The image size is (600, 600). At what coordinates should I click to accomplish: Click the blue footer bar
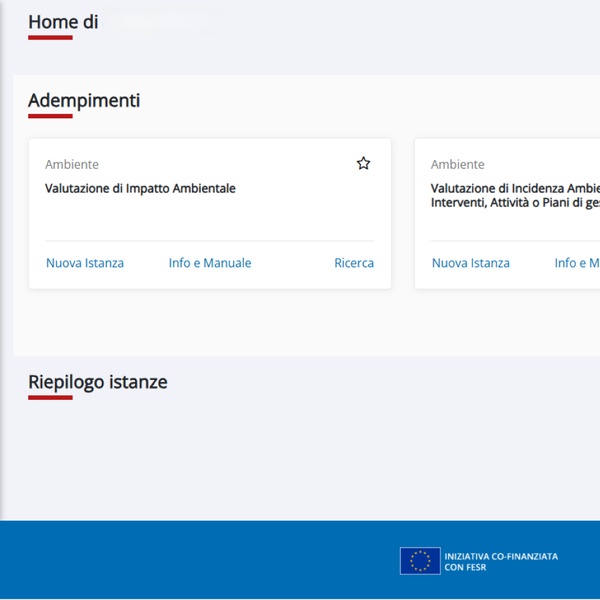coord(199,559)
